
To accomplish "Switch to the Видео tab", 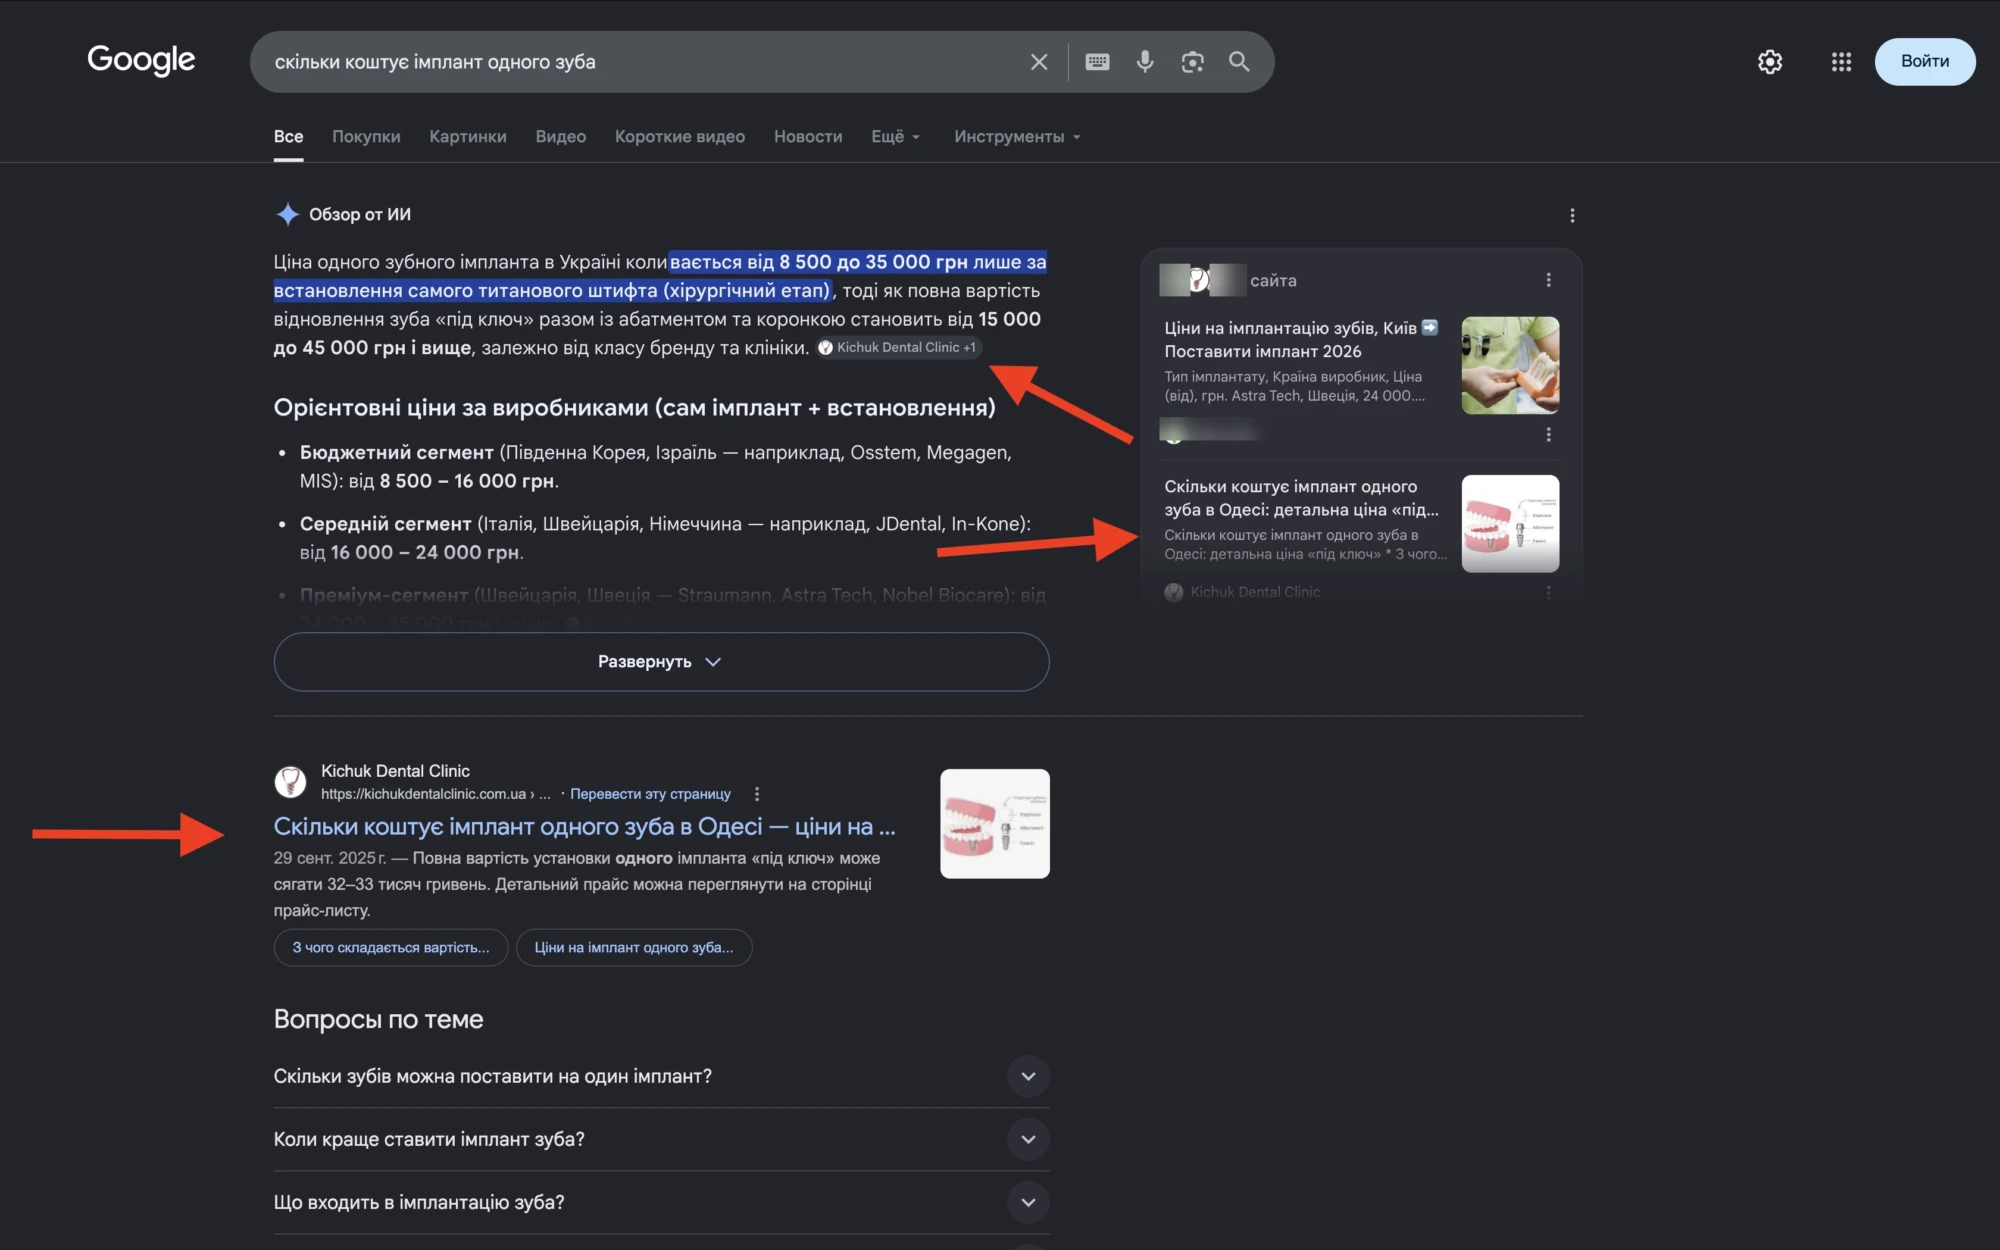I will coord(560,137).
